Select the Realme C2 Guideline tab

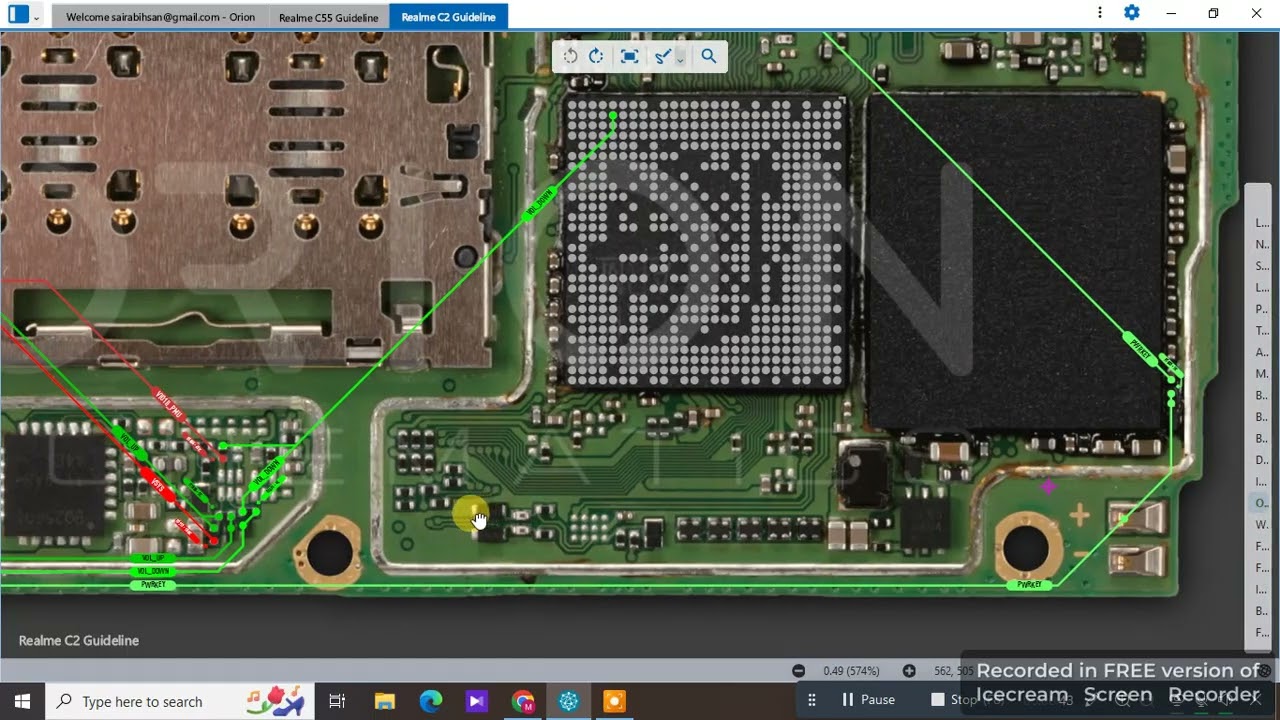tap(448, 17)
